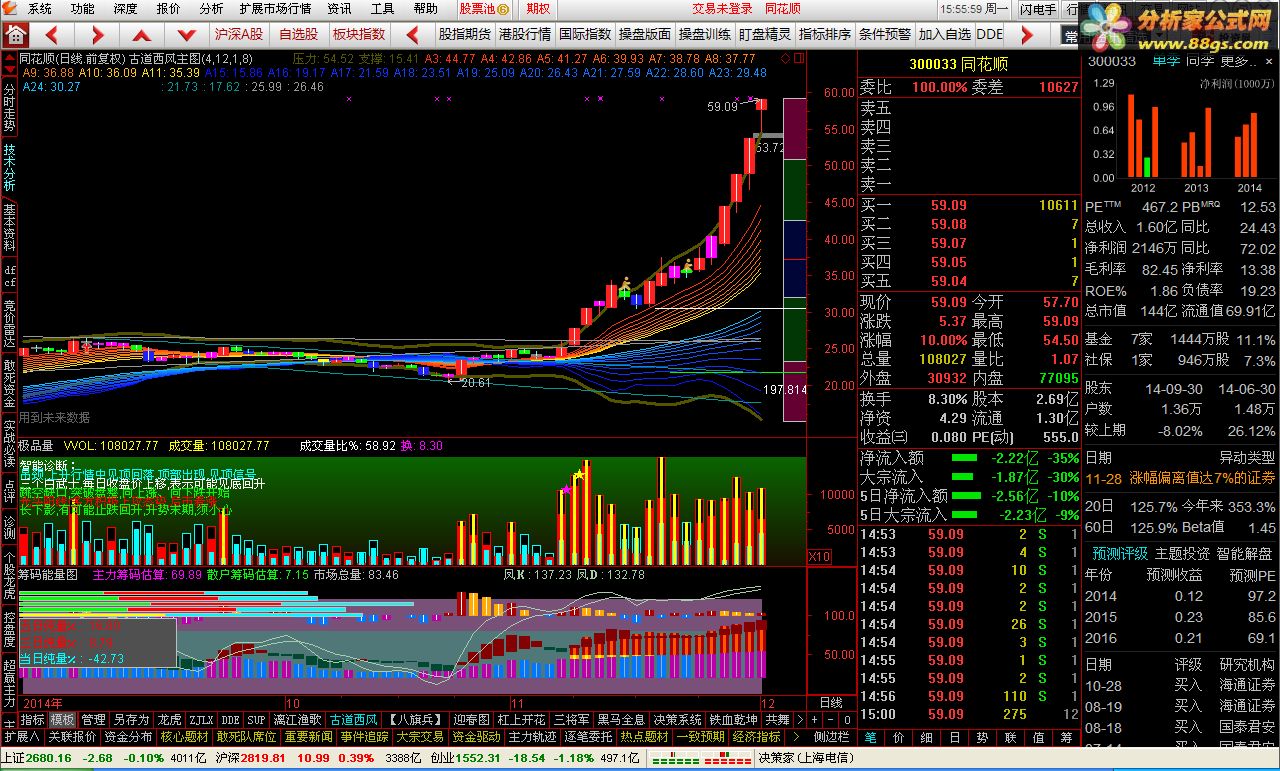Image resolution: width=1280 pixels, height=771 pixels.
Task: Select the 基本资料 sidebar tab
Action: click(9, 228)
